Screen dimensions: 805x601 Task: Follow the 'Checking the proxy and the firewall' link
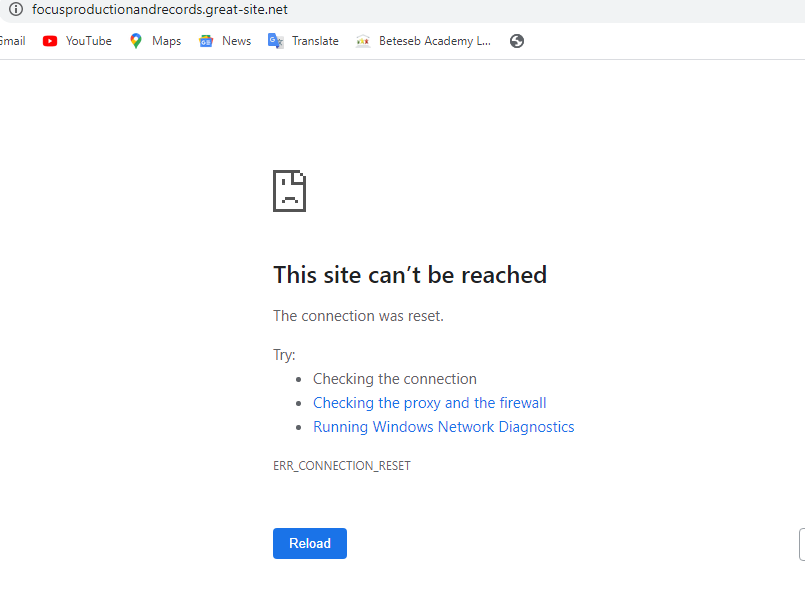pyautogui.click(x=429, y=403)
